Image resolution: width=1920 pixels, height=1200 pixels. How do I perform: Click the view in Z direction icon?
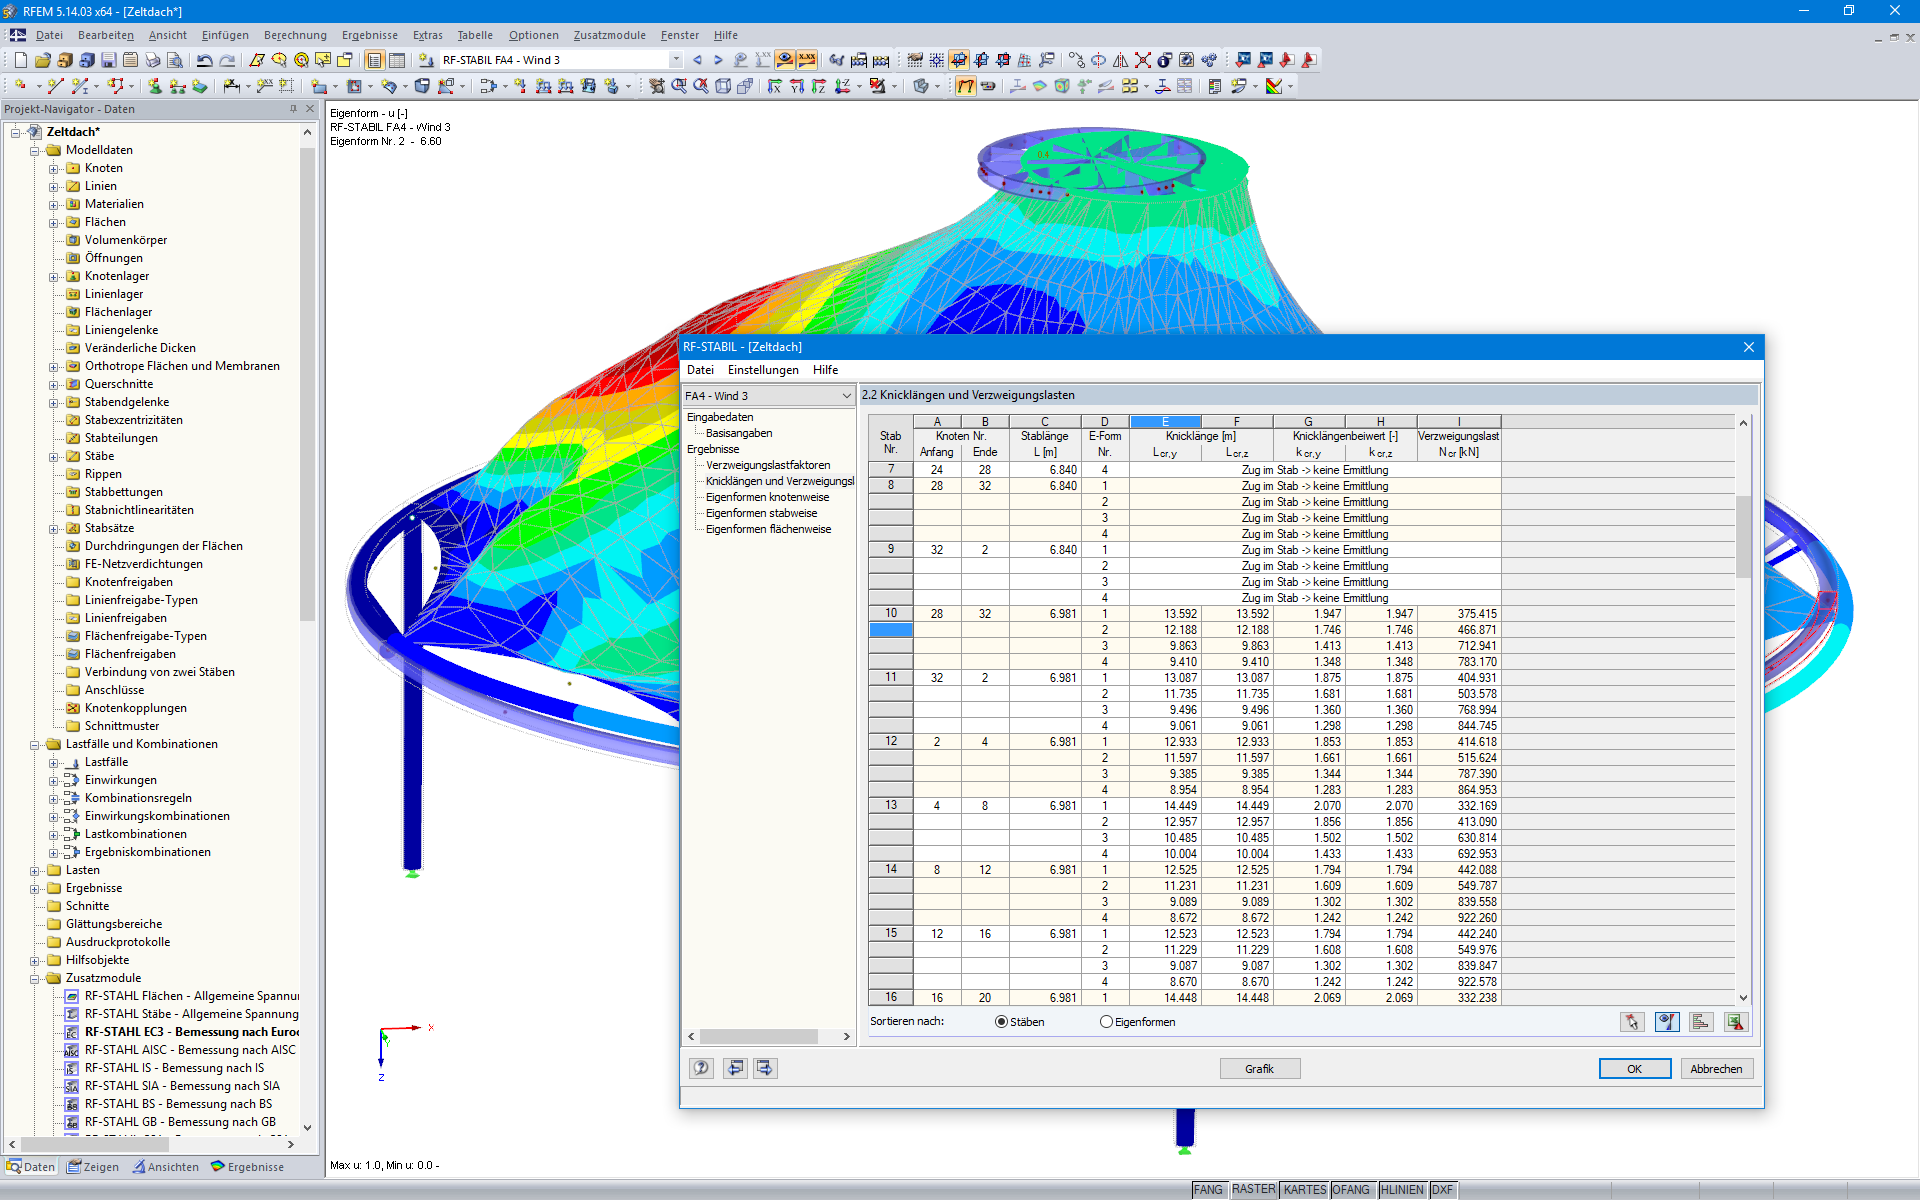coord(818,86)
